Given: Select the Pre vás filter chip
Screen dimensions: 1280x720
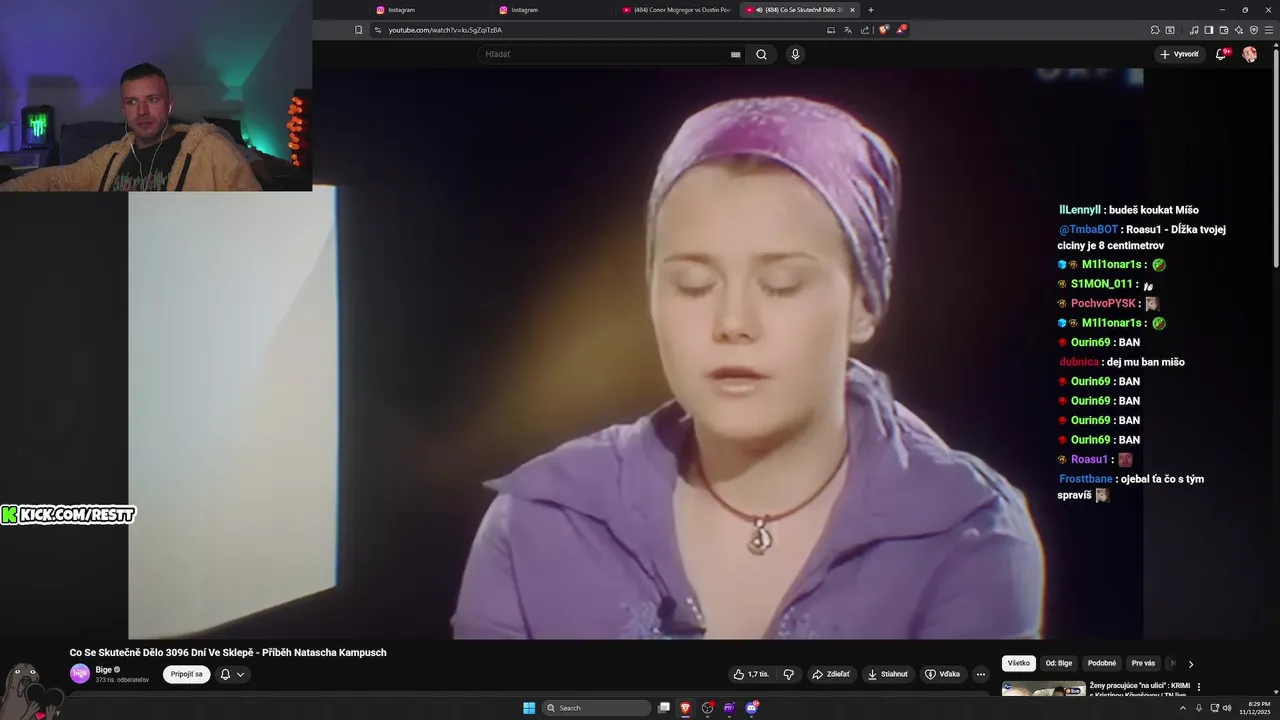Looking at the screenshot, I should (x=1143, y=663).
